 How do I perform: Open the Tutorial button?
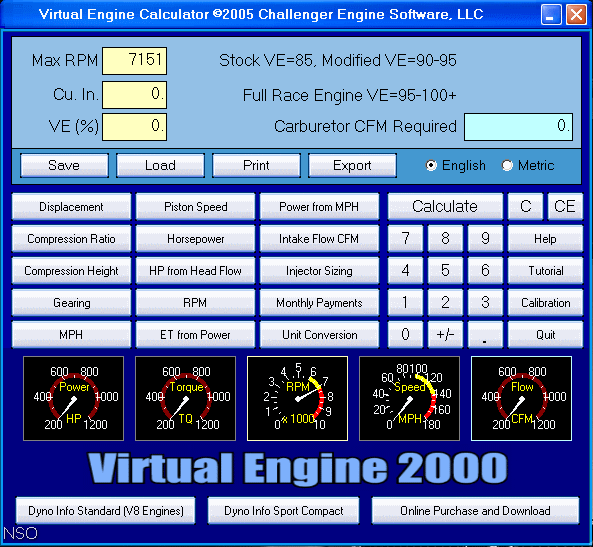pyautogui.click(x=545, y=270)
